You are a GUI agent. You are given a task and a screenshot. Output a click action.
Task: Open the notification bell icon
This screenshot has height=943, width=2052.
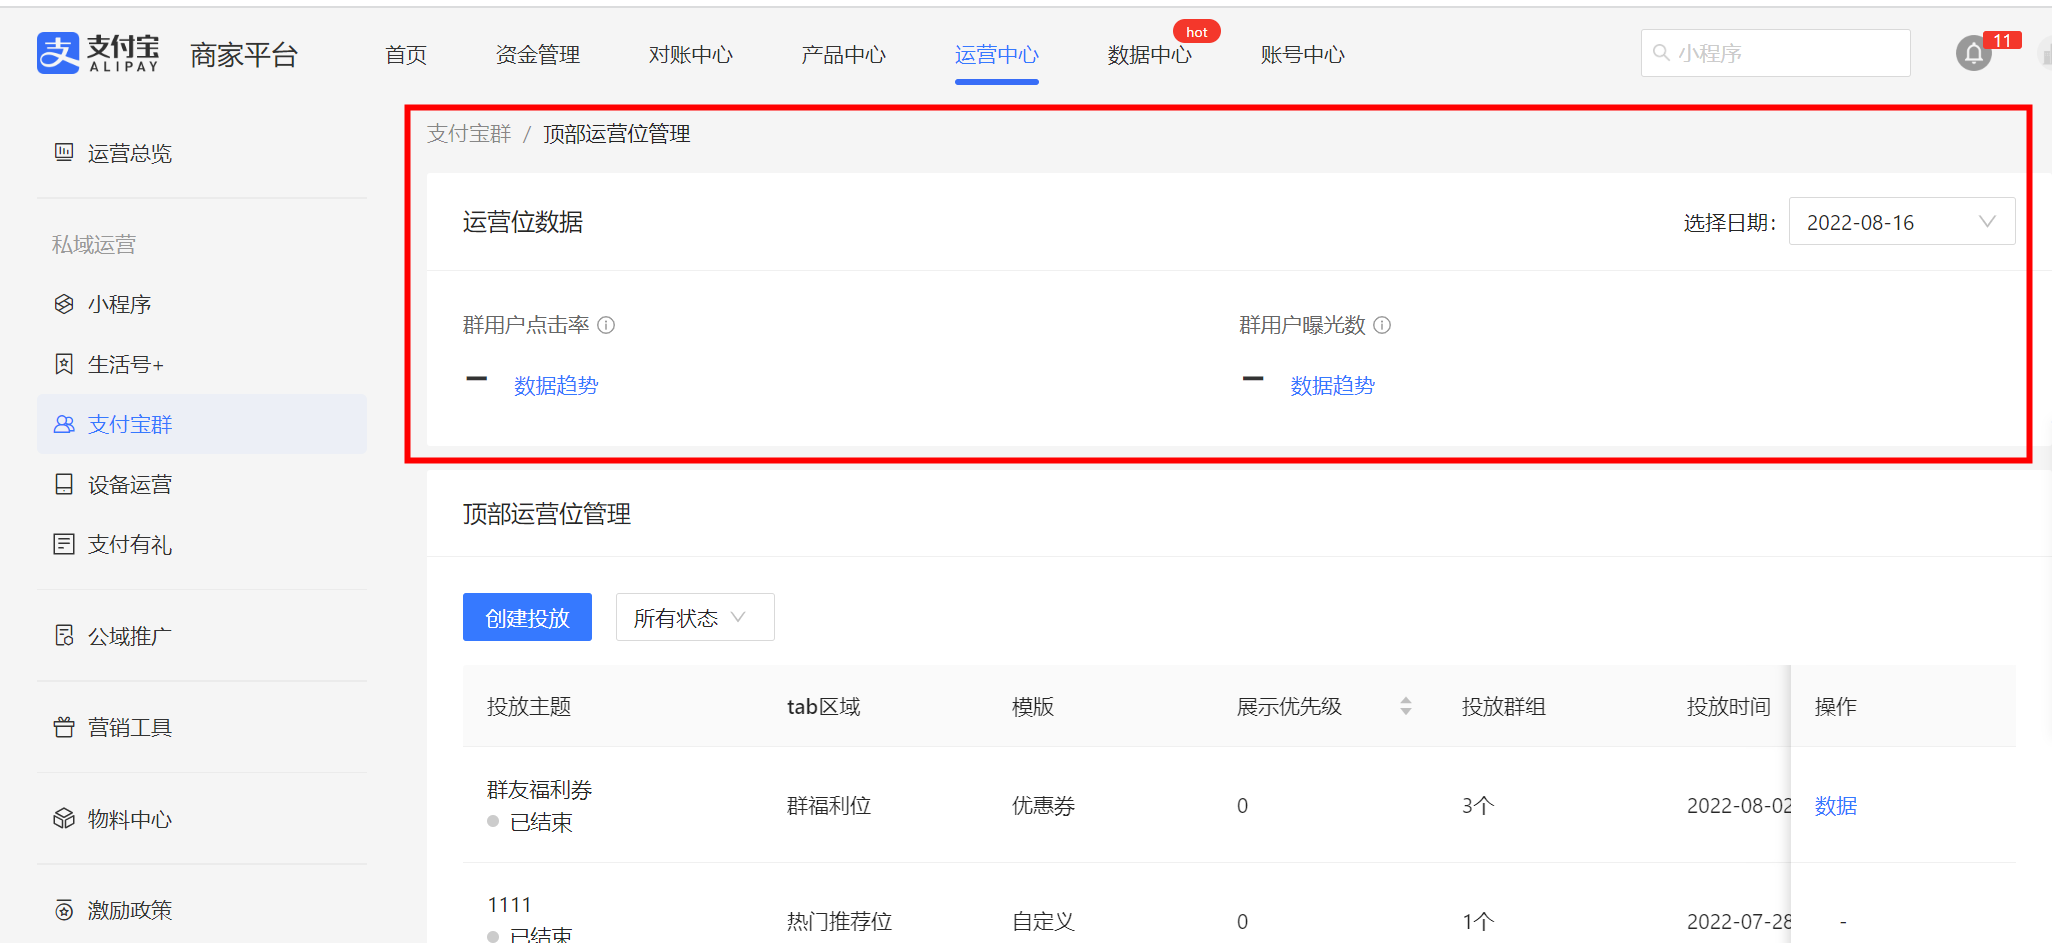tap(1973, 53)
